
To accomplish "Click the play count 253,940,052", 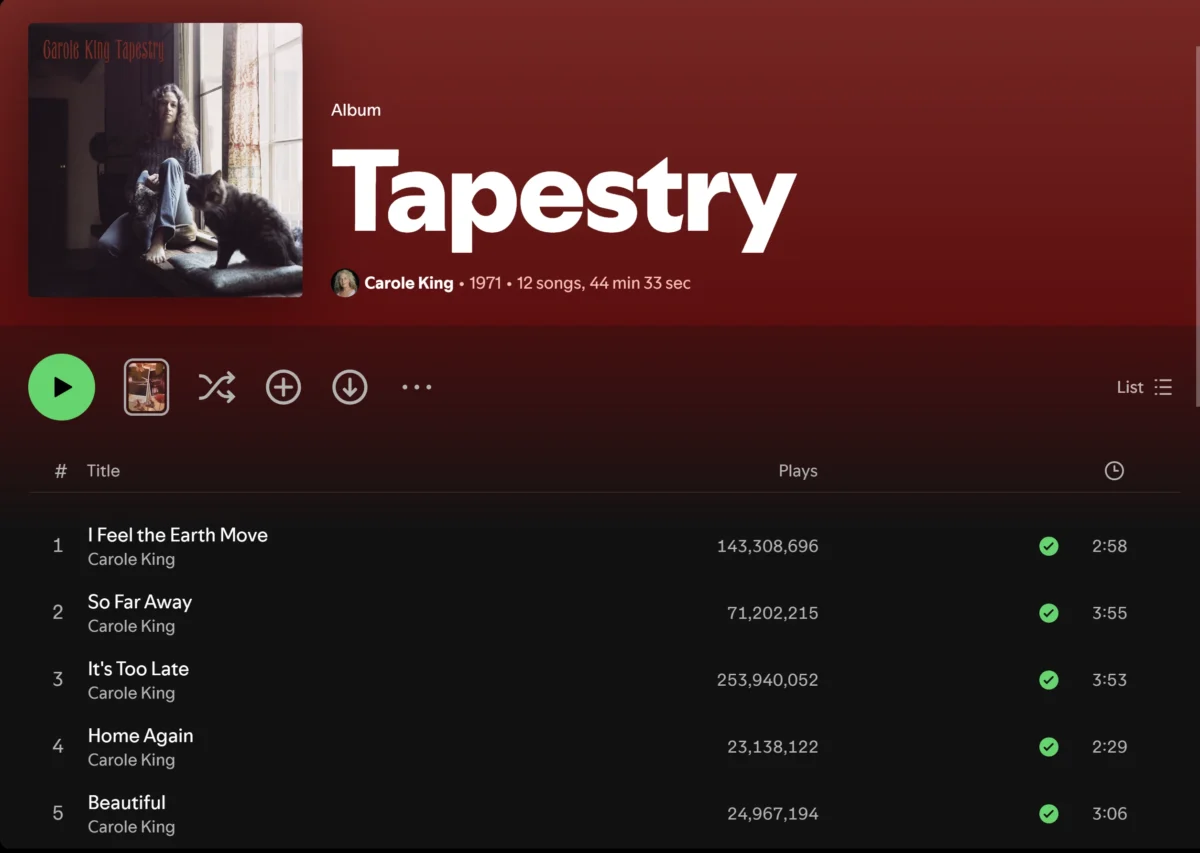I will [767, 680].
